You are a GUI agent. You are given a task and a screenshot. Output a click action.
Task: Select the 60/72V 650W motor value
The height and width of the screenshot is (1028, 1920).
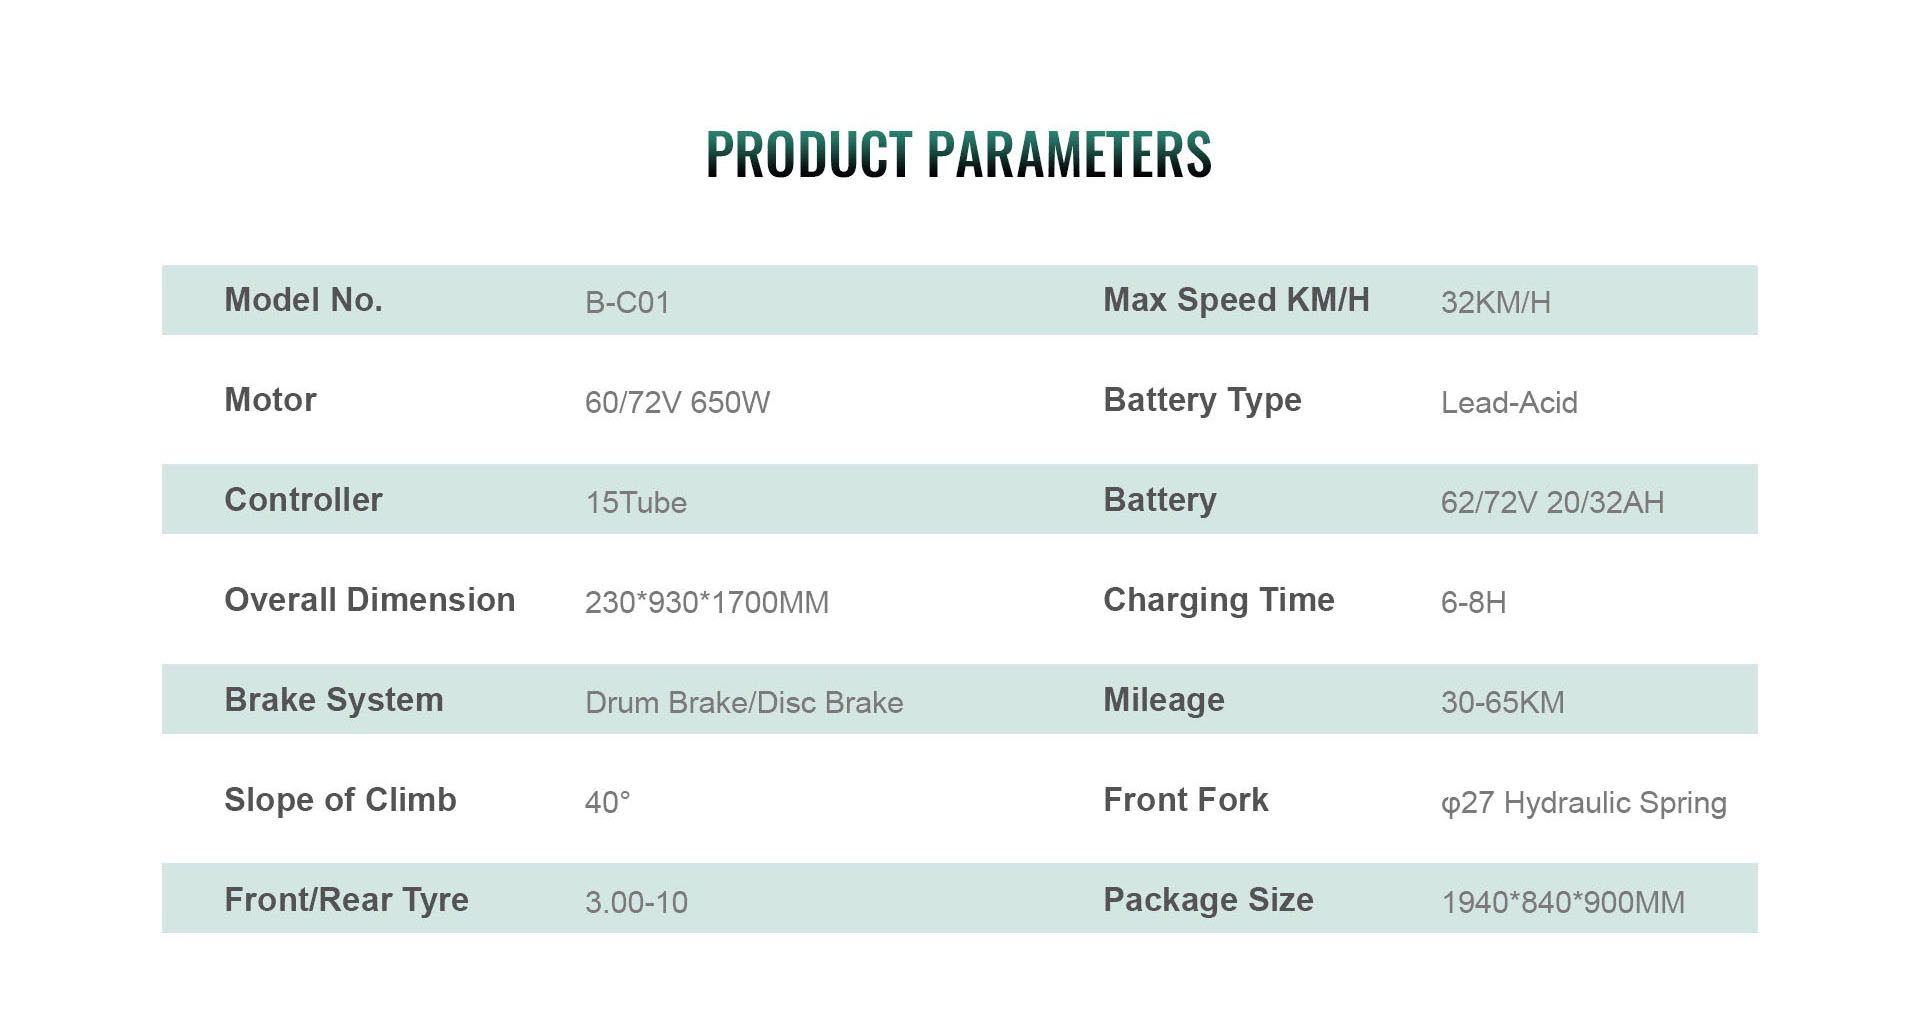677,402
